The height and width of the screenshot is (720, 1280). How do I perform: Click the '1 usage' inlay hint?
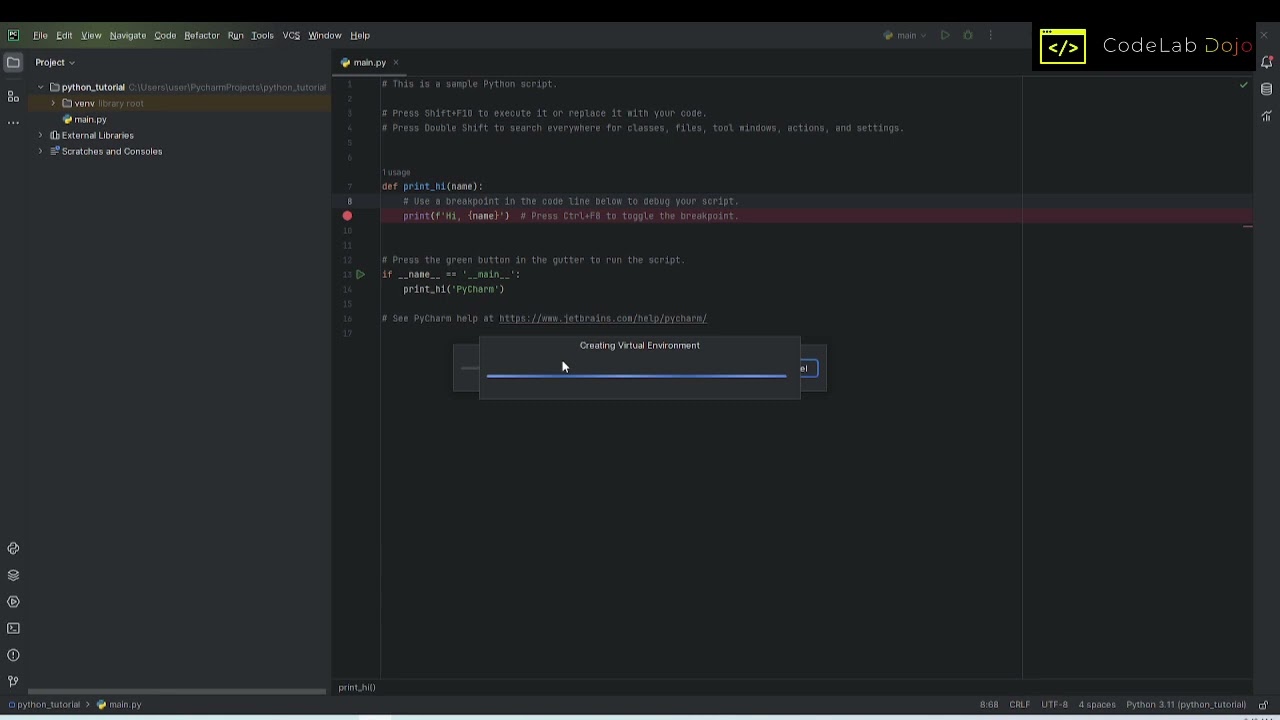point(396,172)
